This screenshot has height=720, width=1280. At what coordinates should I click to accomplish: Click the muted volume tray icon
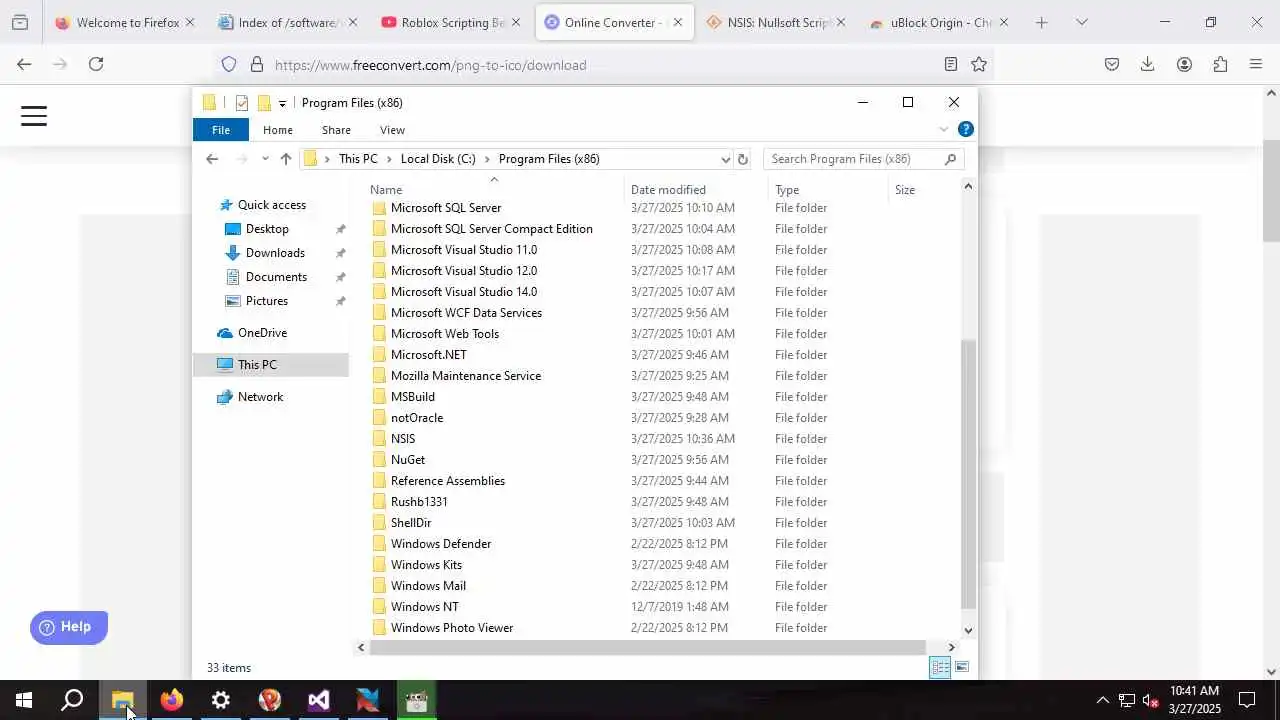pos(1151,700)
